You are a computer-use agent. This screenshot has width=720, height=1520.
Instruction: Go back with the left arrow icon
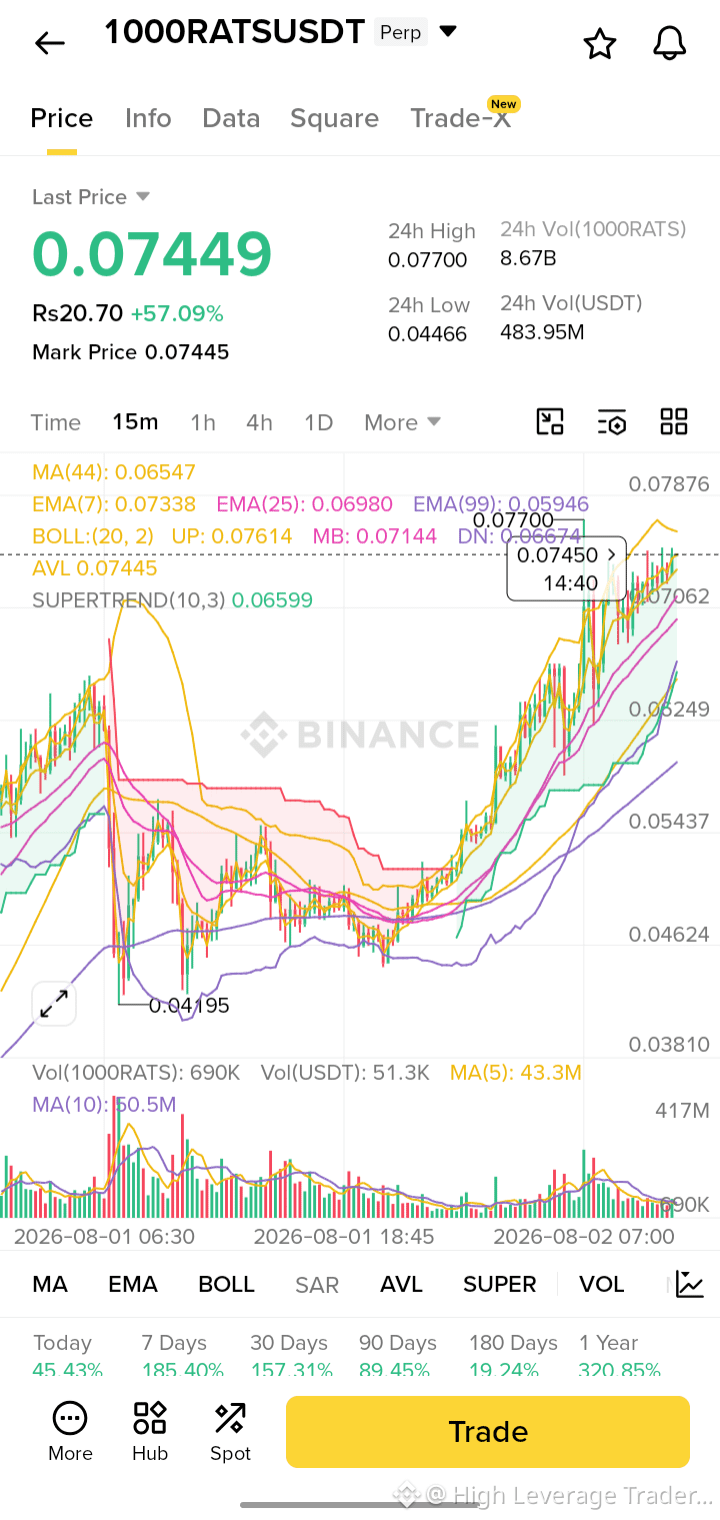(x=49, y=43)
